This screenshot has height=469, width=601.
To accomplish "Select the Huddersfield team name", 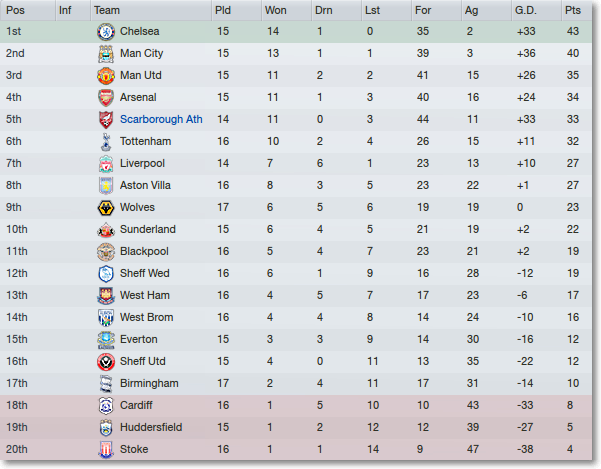I will [151, 427].
